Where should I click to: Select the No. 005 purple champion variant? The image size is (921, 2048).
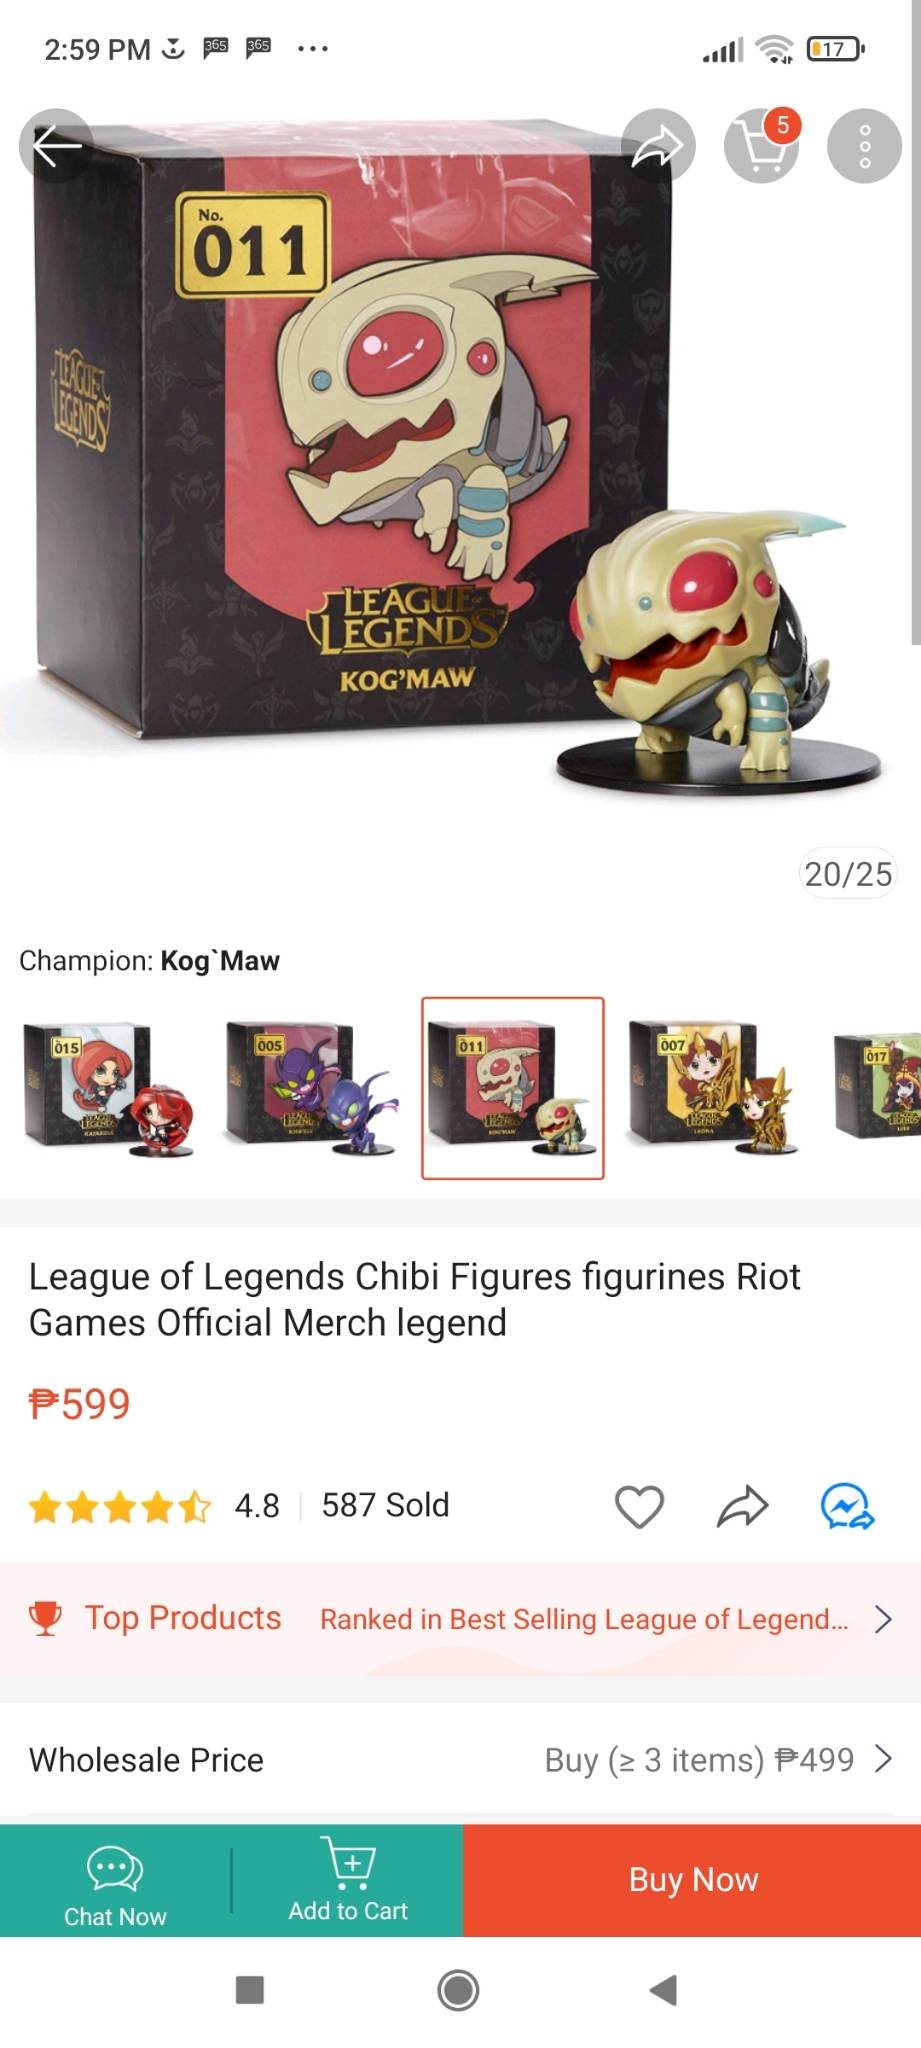[x=311, y=1088]
